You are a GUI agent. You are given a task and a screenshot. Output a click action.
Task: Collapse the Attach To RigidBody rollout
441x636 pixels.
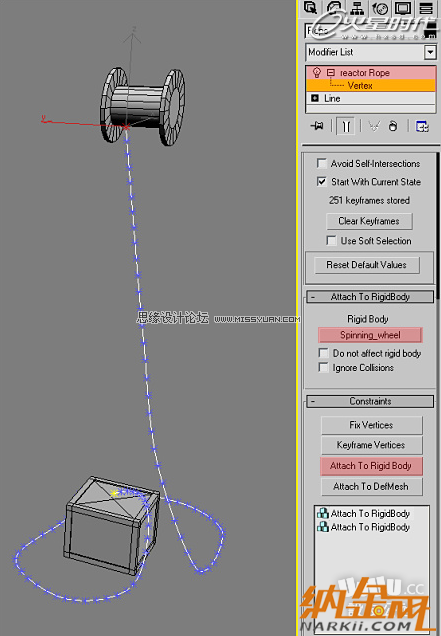pyautogui.click(x=370, y=297)
